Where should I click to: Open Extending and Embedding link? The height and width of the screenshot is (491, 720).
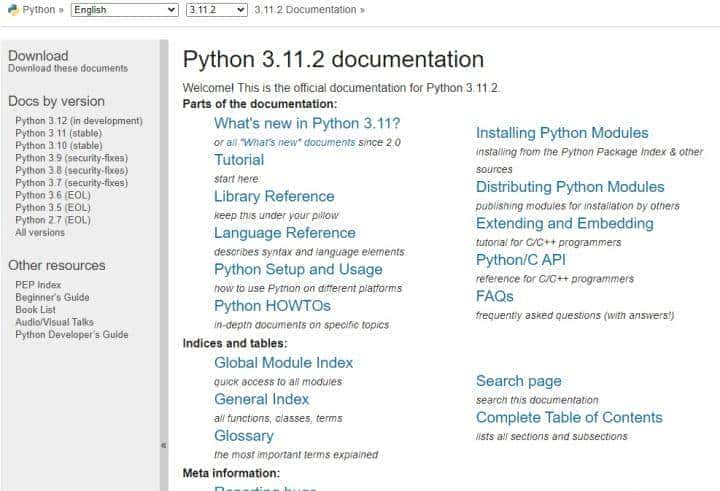pos(565,223)
